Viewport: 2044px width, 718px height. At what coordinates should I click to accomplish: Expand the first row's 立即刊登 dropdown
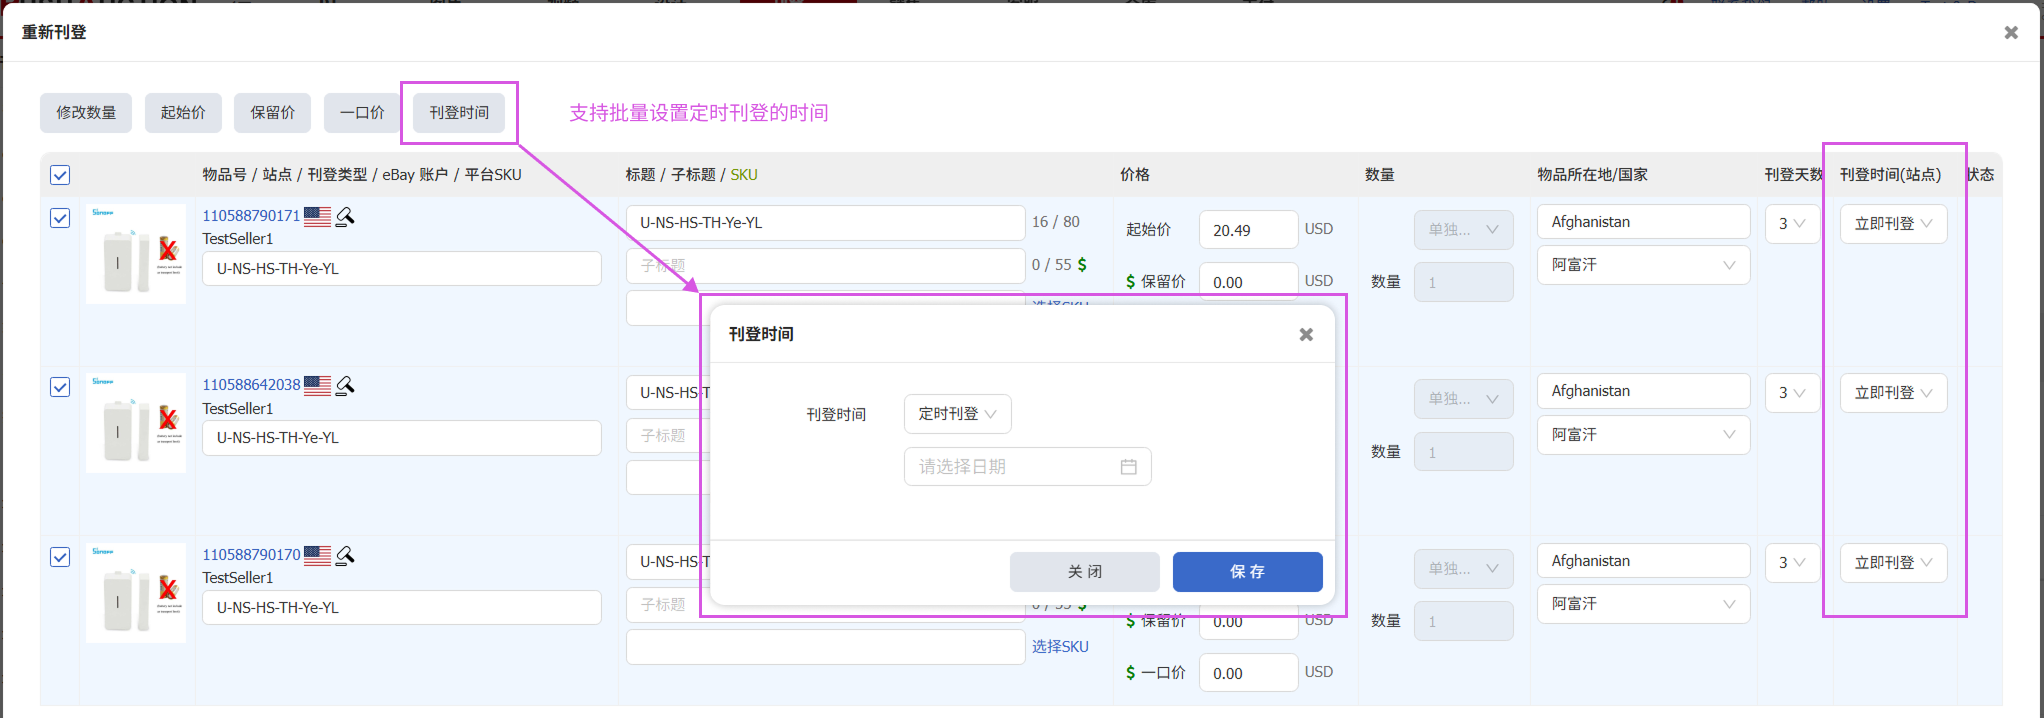click(1893, 224)
